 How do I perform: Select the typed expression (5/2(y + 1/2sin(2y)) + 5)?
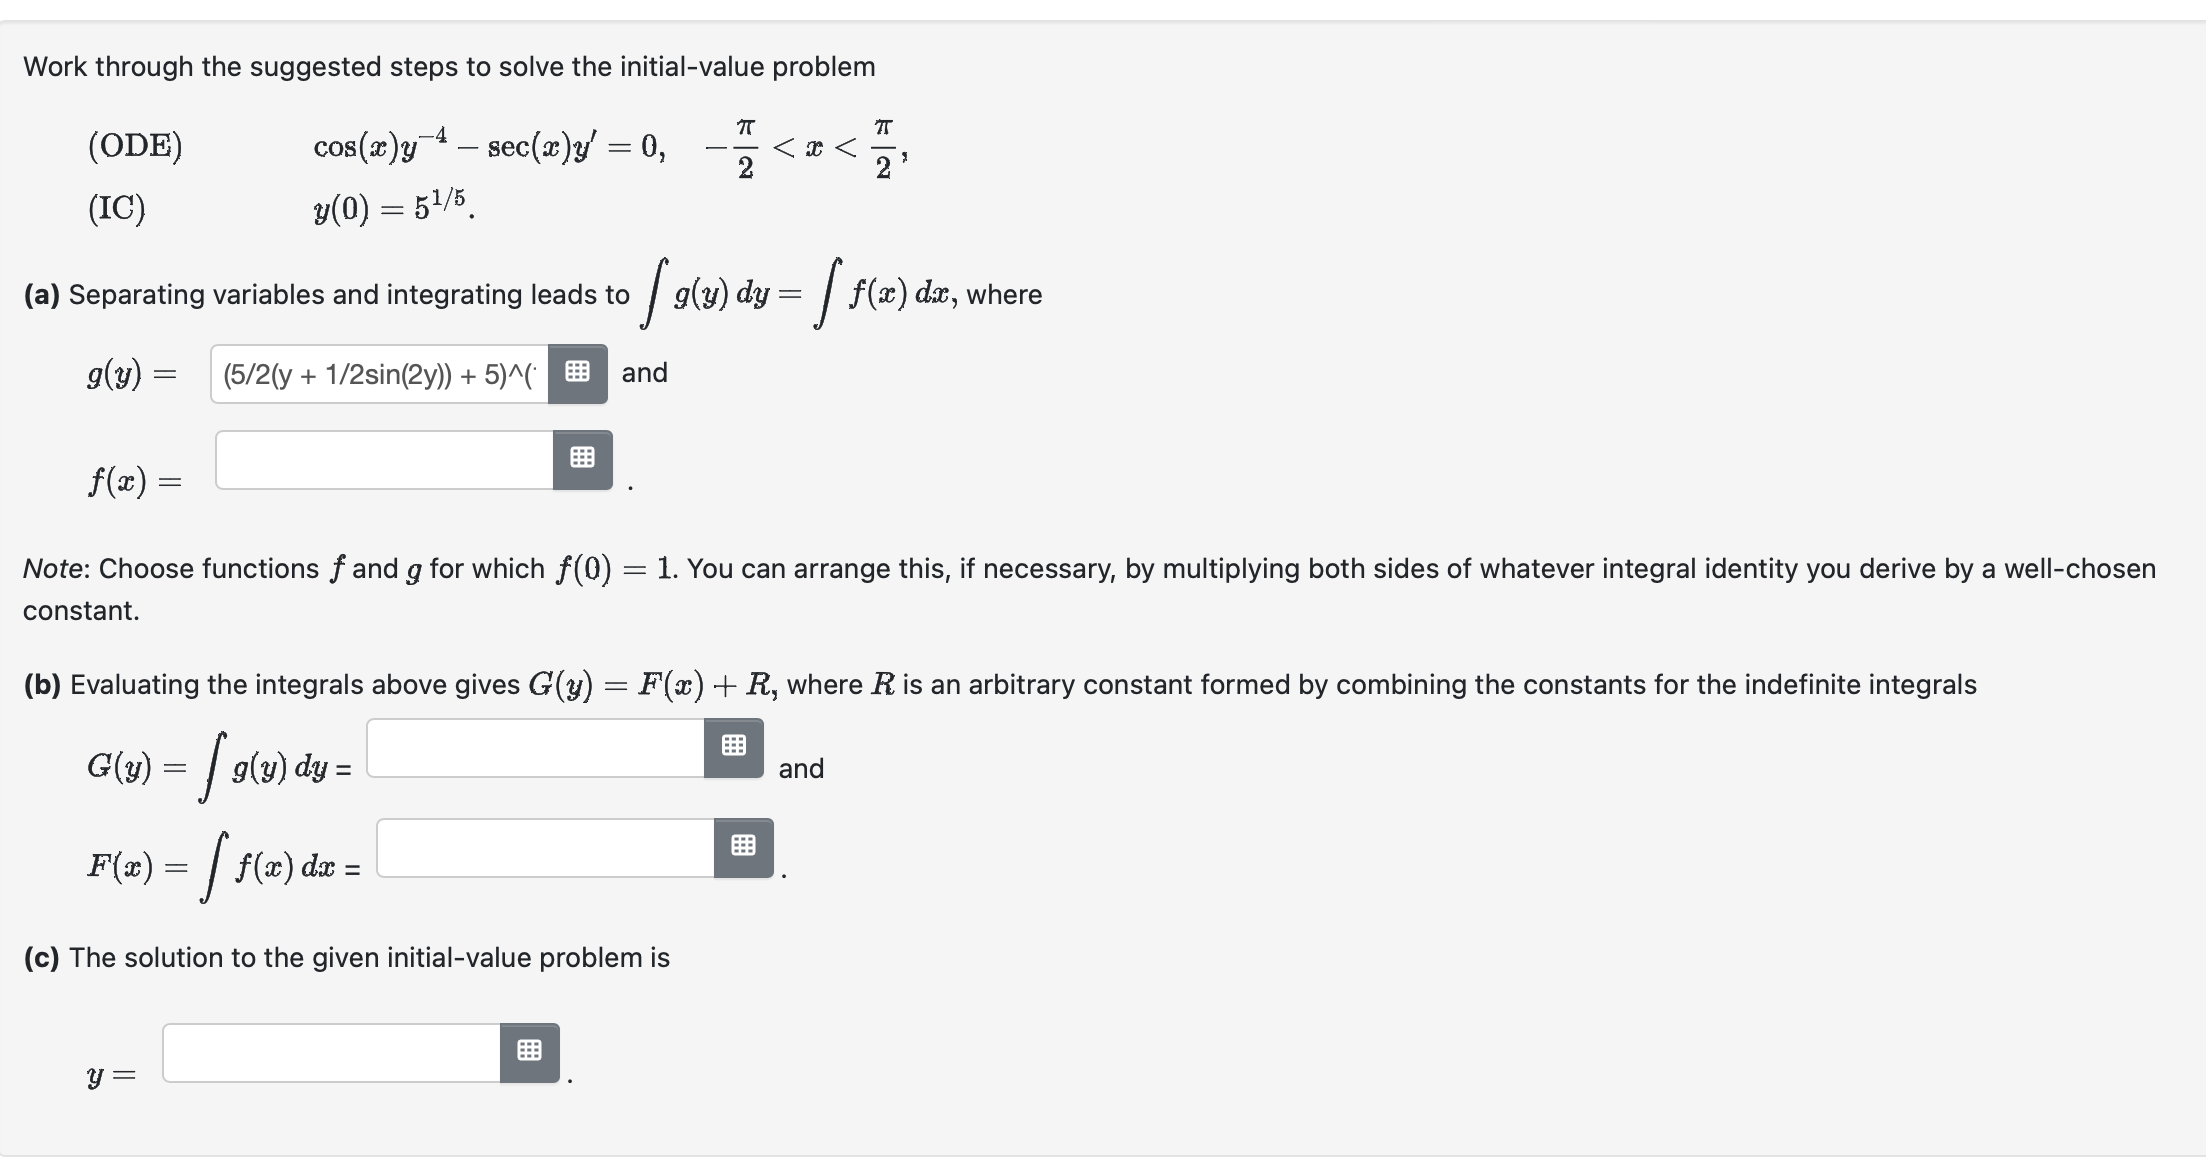coord(380,374)
